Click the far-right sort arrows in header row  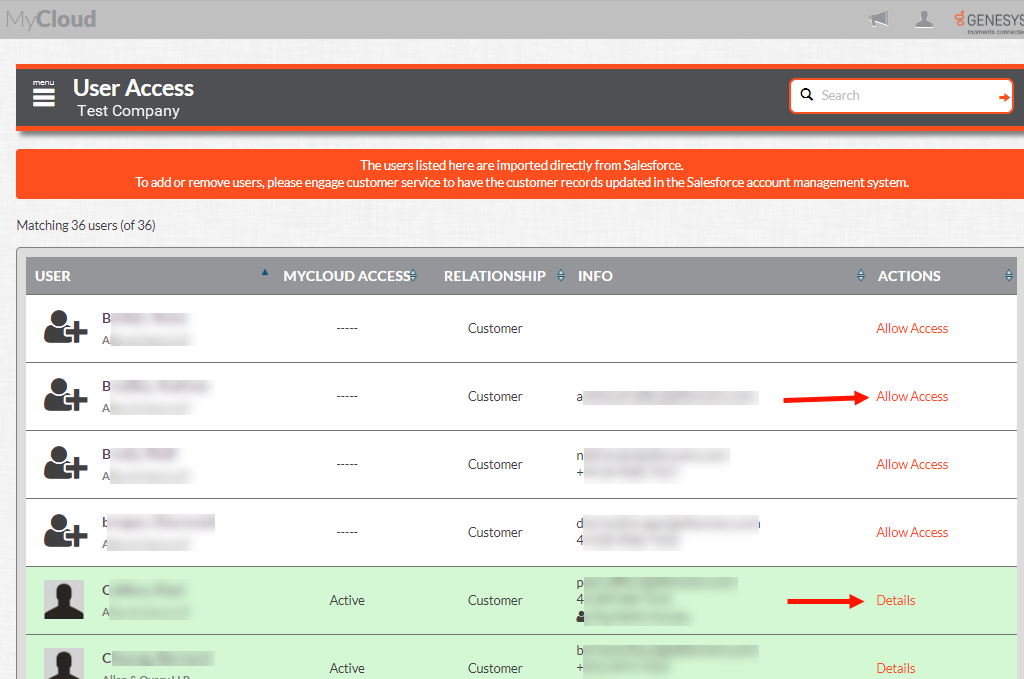point(1008,275)
